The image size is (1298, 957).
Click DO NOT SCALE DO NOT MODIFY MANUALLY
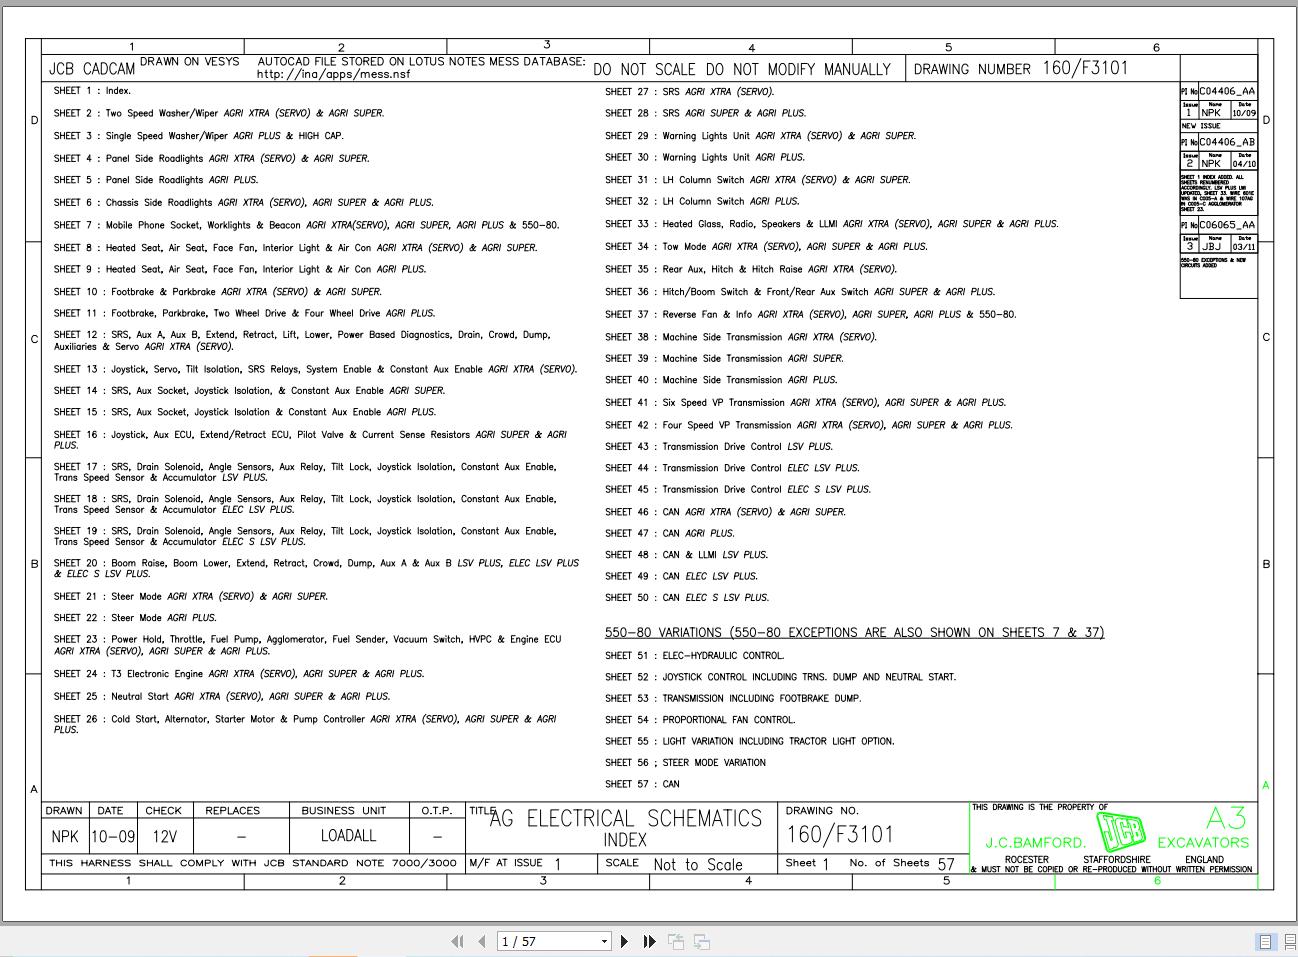[x=742, y=69]
